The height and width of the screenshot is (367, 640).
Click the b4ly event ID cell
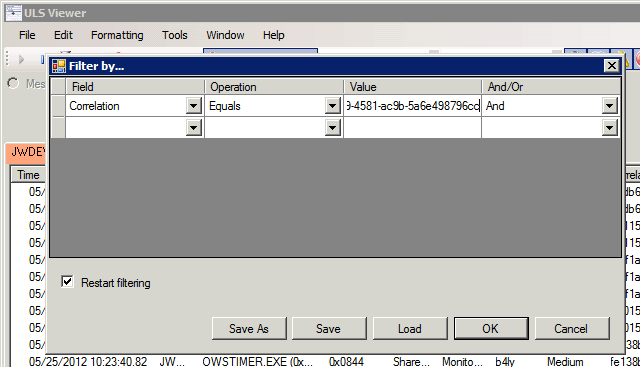pyautogui.click(x=505, y=362)
